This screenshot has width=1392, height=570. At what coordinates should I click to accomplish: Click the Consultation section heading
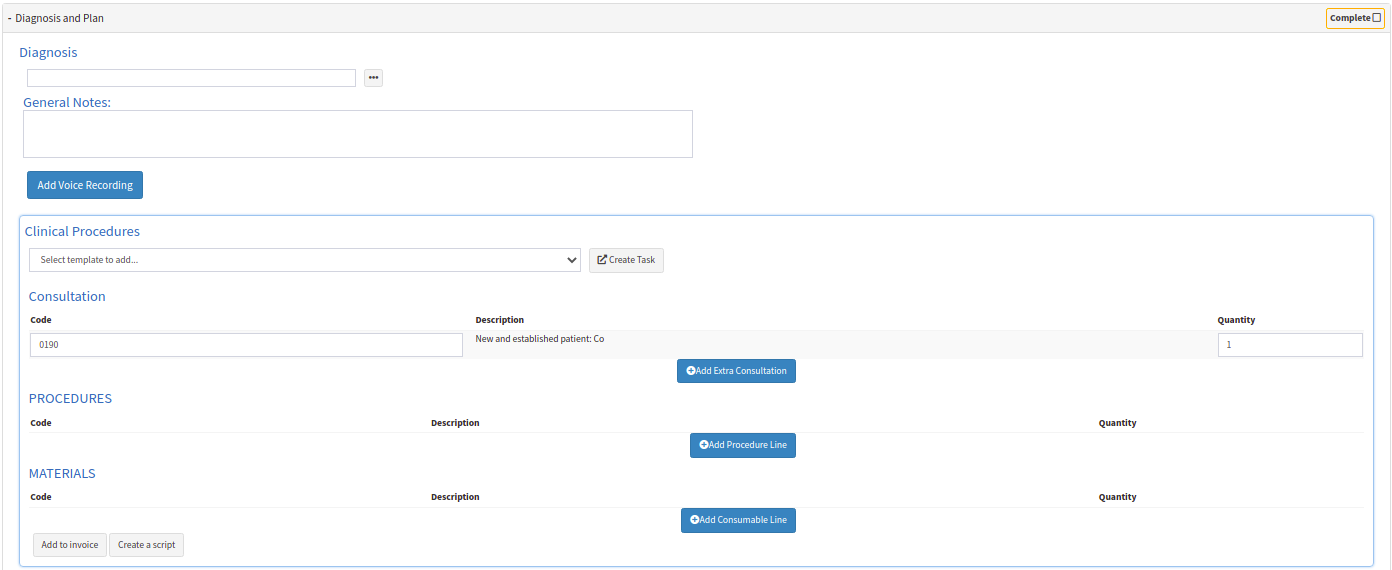point(67,297)
